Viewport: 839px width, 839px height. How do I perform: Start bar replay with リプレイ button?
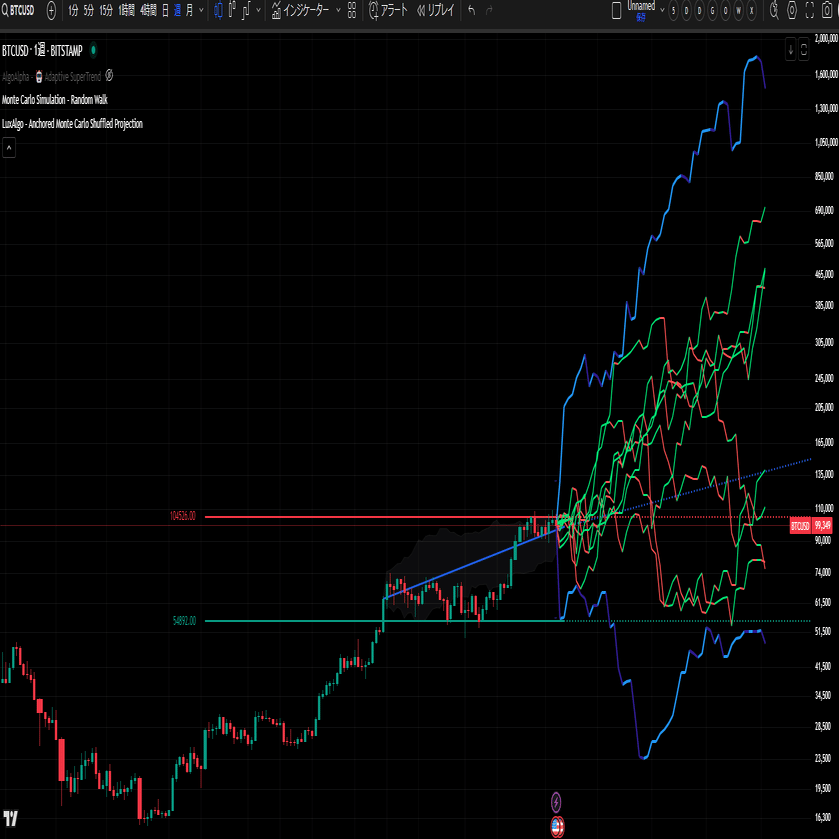pos(436,10)
